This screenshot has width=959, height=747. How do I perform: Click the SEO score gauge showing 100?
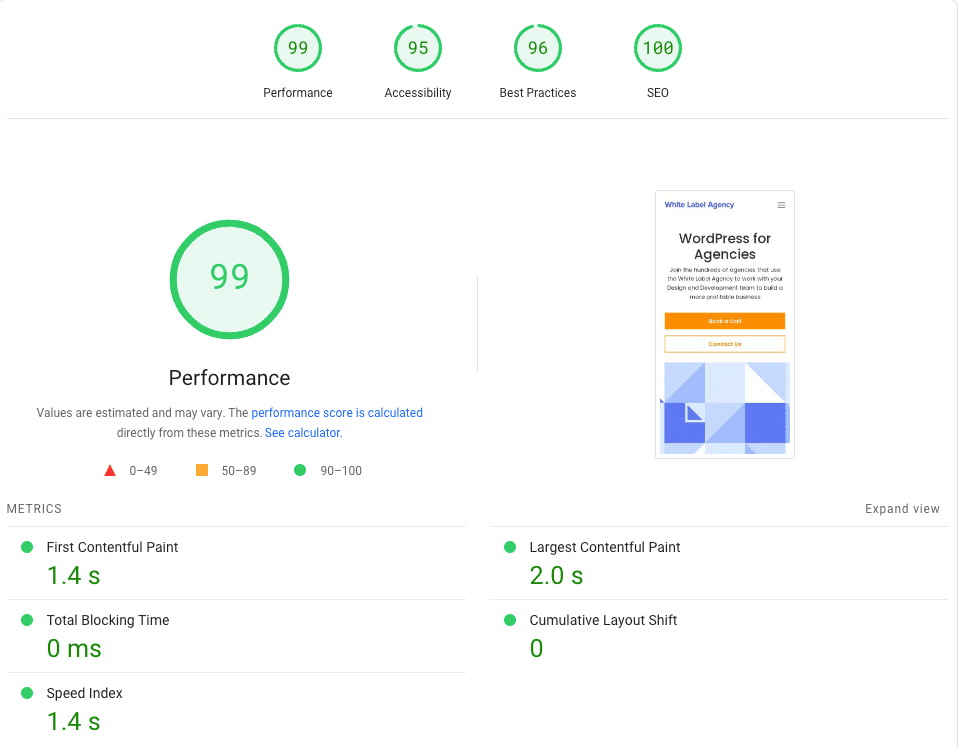point(657,48)
